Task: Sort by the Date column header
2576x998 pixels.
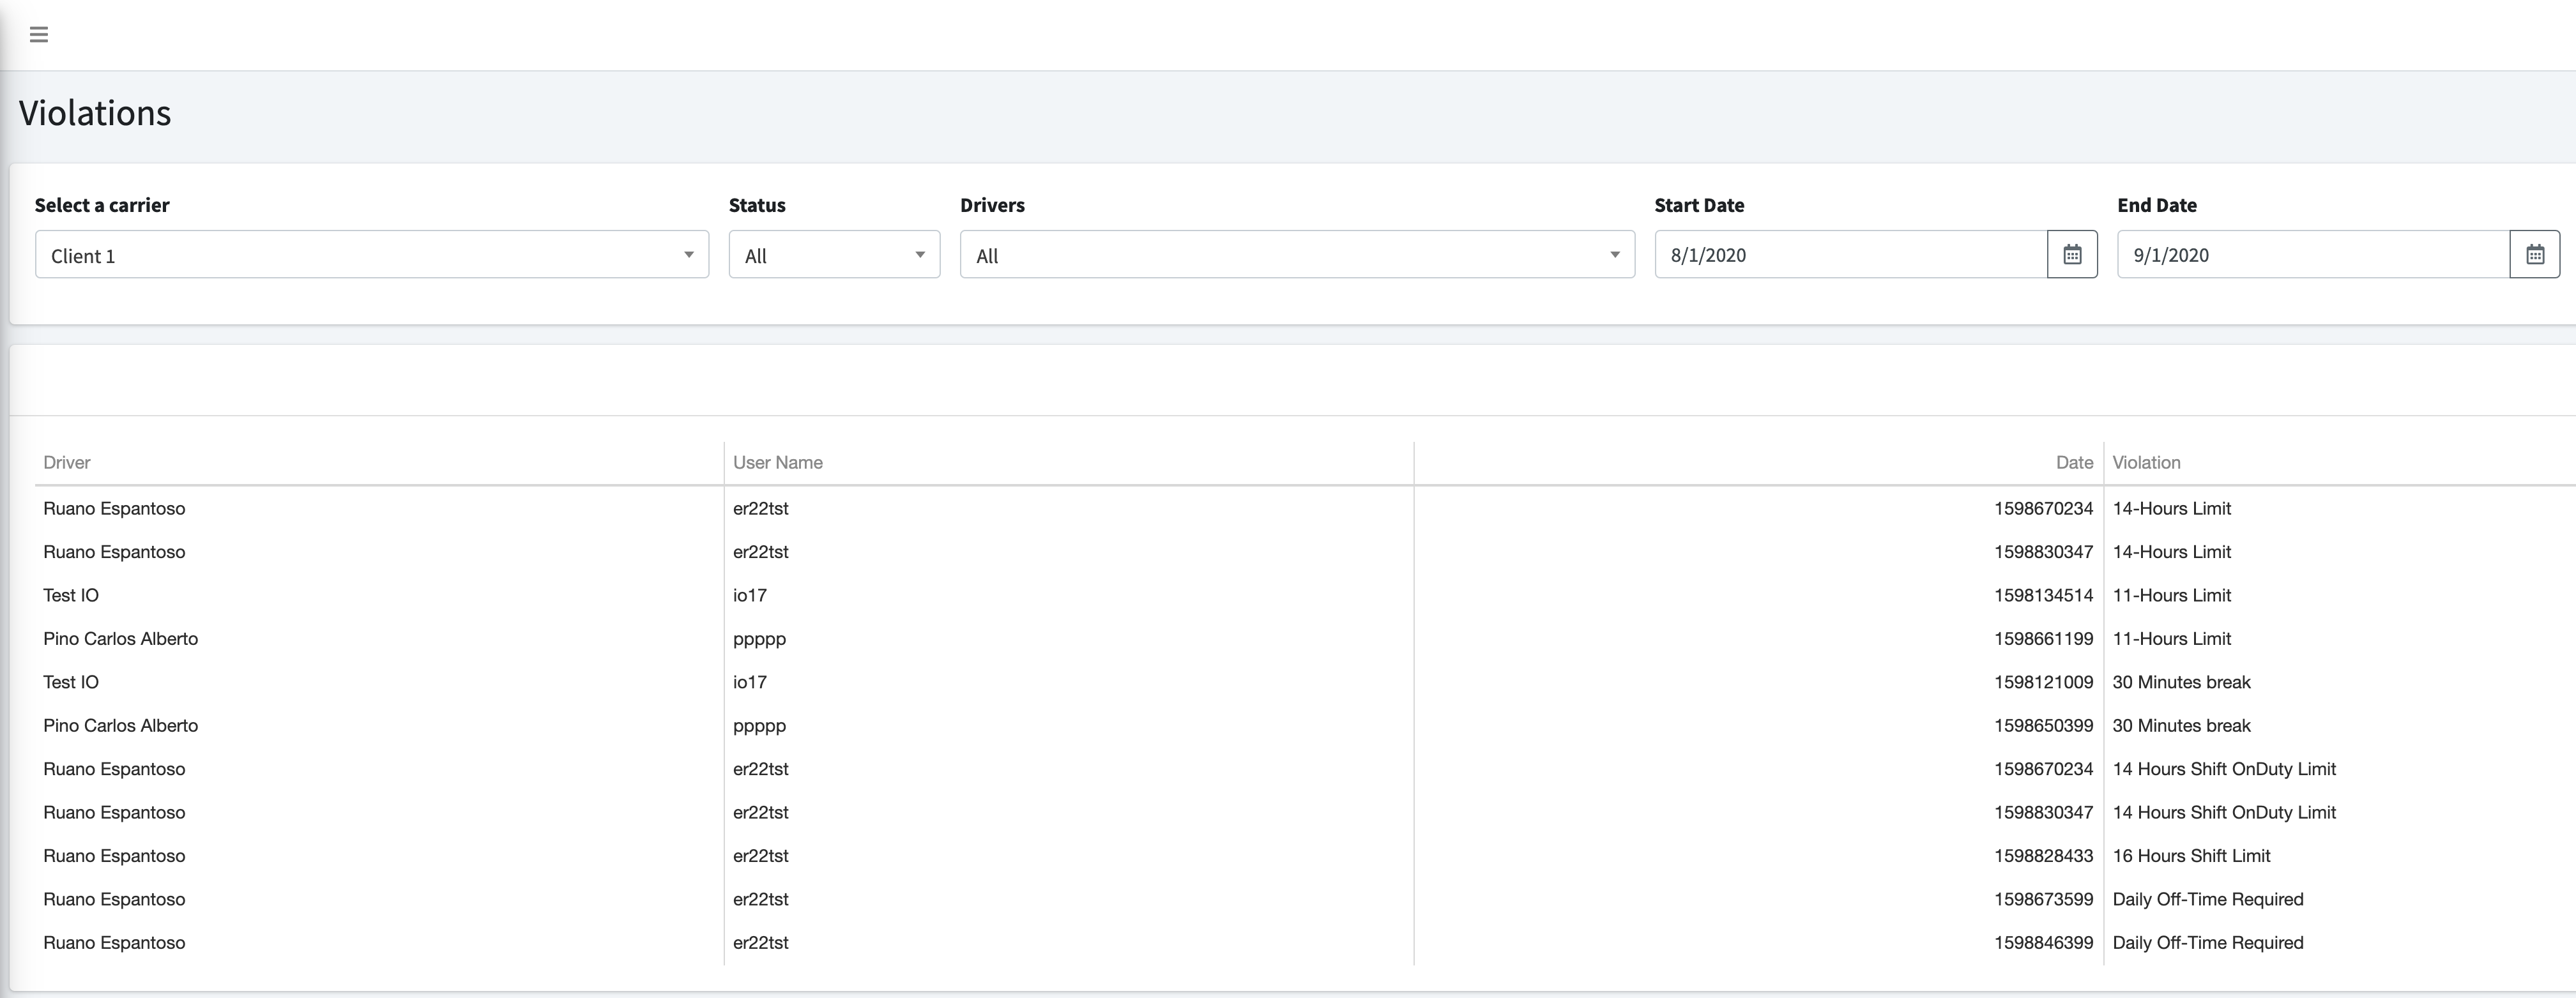Action: point(2074,462)
